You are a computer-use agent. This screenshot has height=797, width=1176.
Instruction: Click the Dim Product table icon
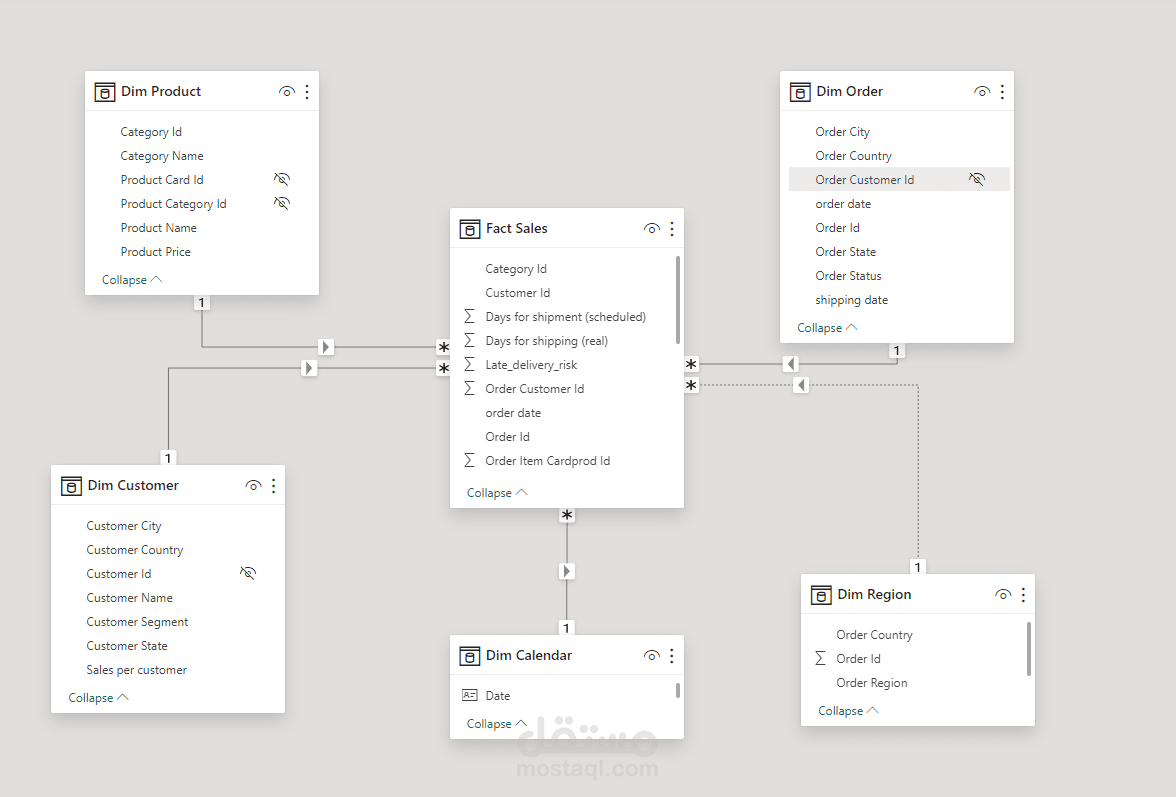point(105,92)
